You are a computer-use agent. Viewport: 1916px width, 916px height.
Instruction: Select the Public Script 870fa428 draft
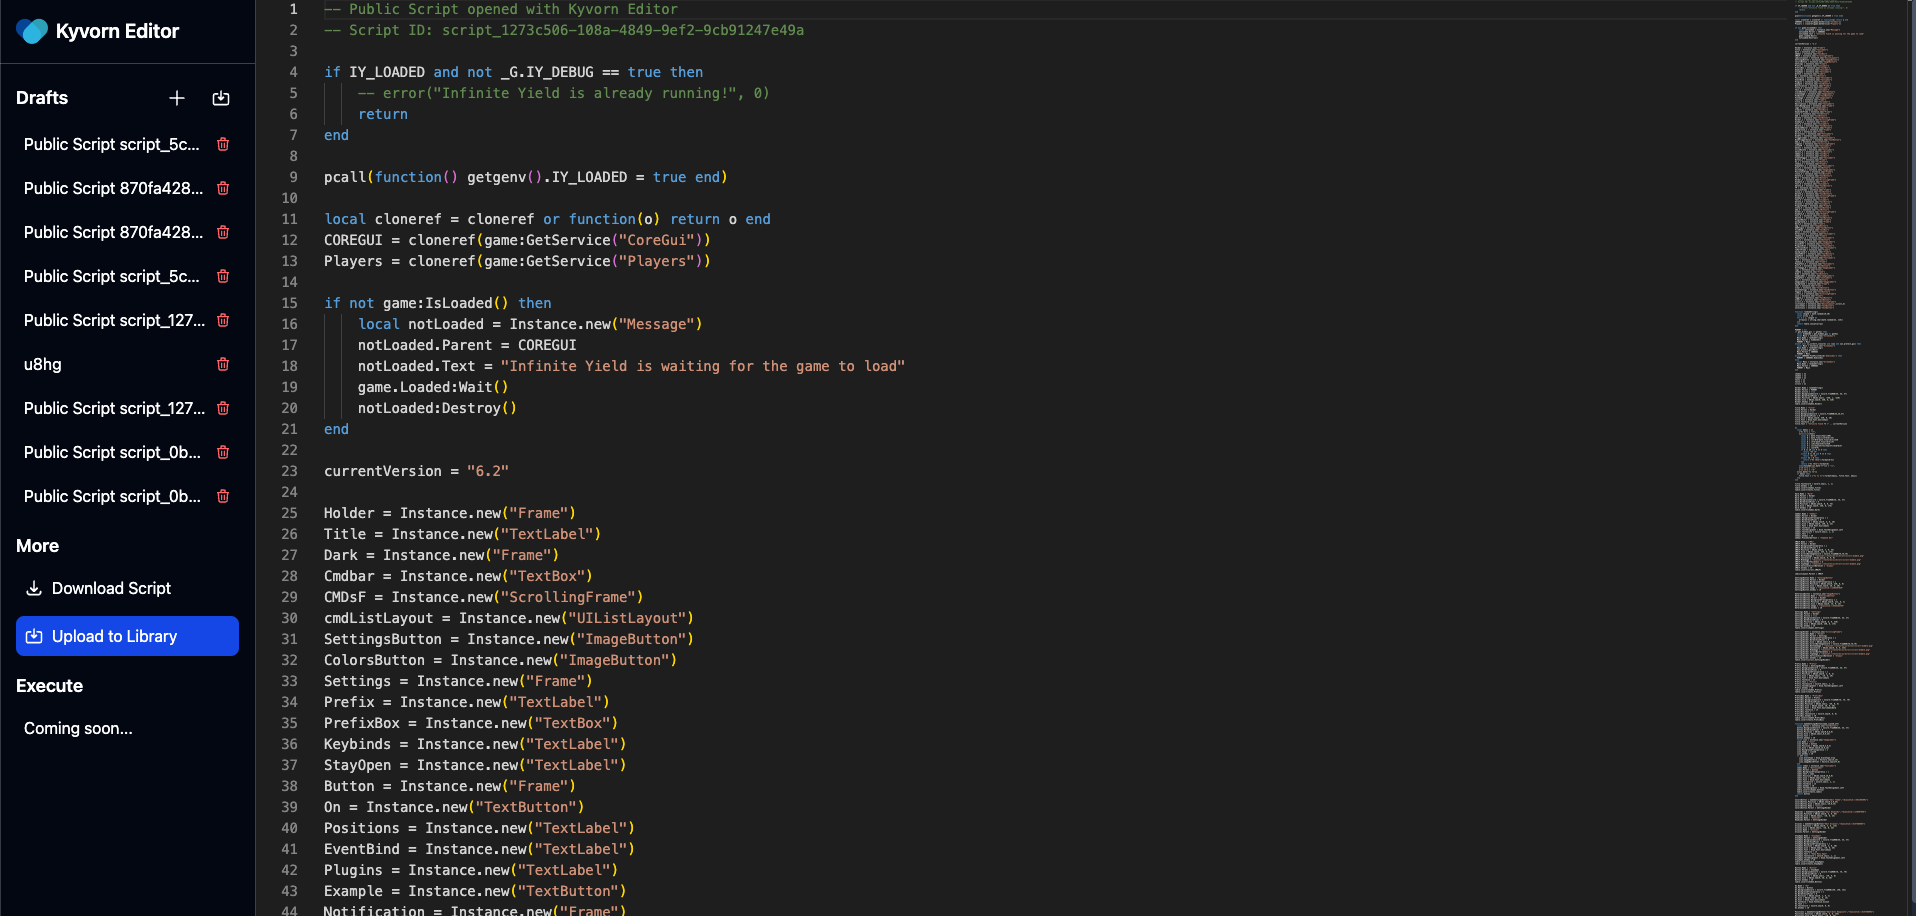pos(110,188)
